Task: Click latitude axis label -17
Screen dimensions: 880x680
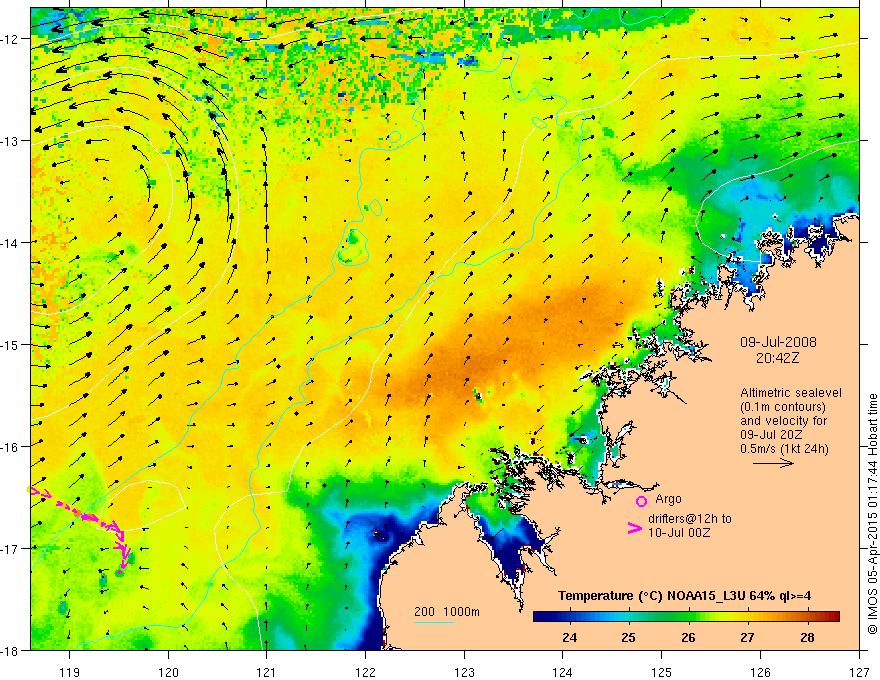Action: click(12, 549)
